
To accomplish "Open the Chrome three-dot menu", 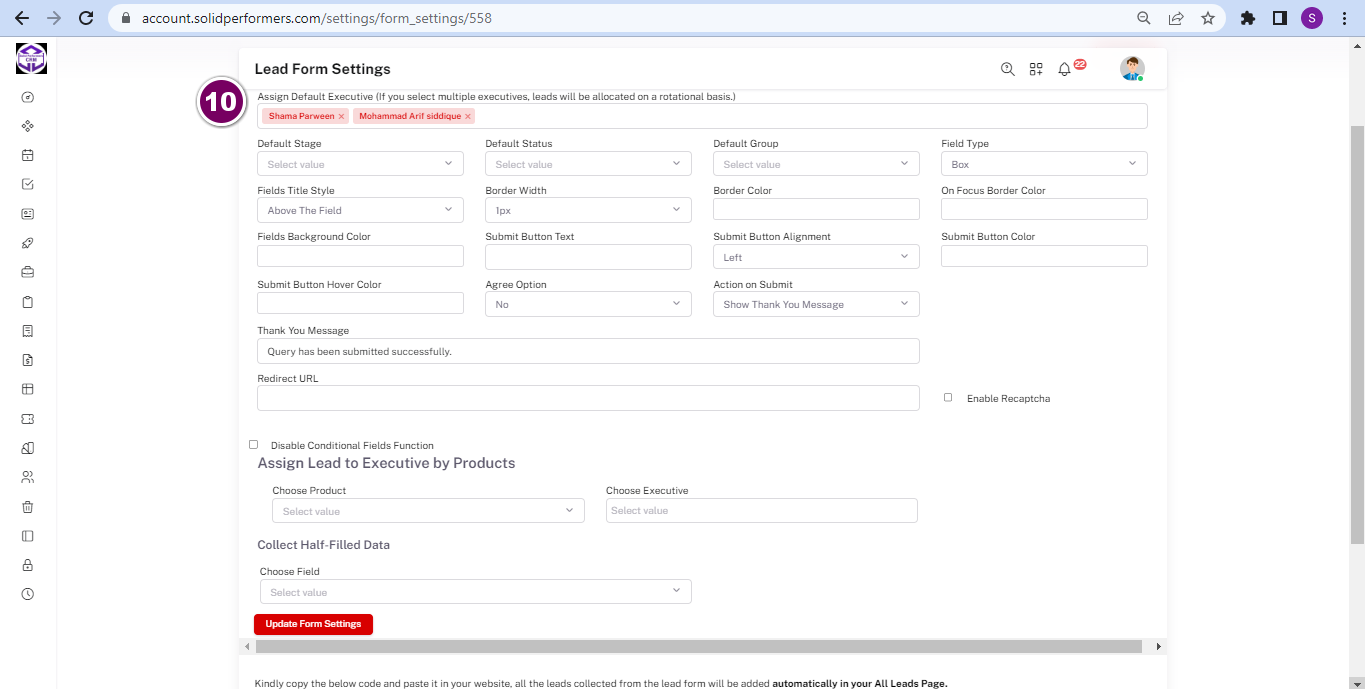I will [1344, 18].
